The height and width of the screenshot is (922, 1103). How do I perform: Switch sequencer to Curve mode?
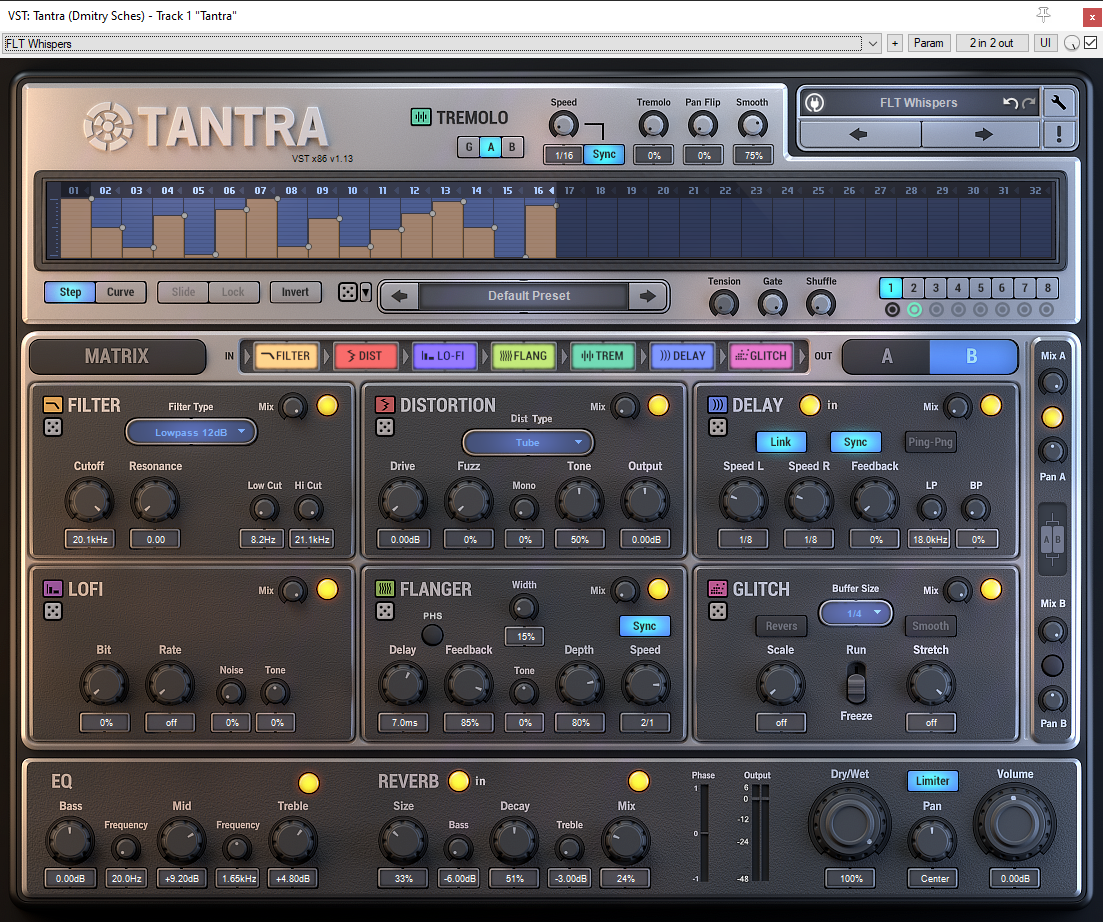[x=120, y=292]
